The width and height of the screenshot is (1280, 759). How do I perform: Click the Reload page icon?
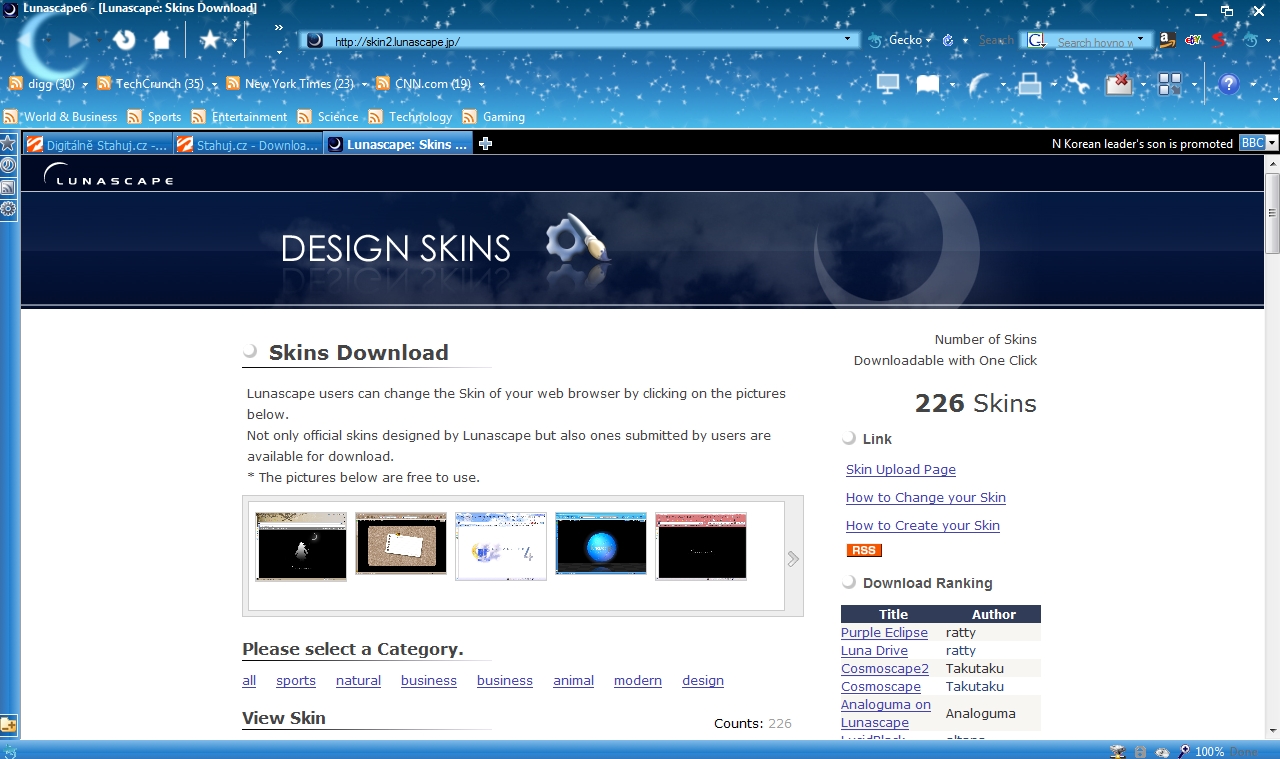point(124,40)
